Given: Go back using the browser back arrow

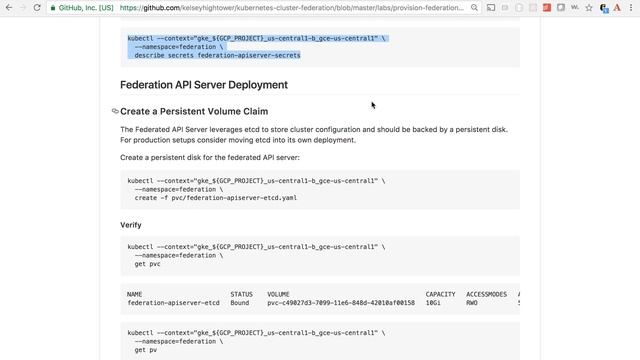Looking at the screenshot, I should pos(9,7).
